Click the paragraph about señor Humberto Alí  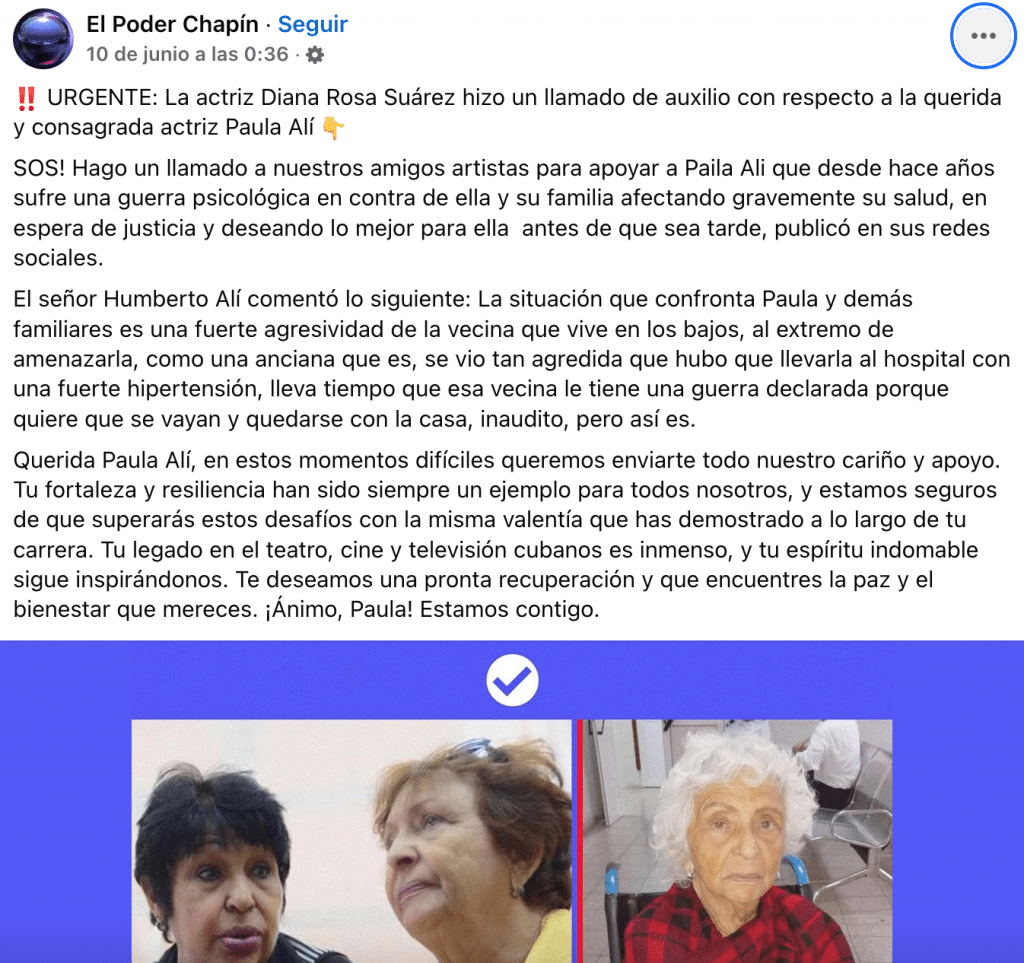pos(512,359)
